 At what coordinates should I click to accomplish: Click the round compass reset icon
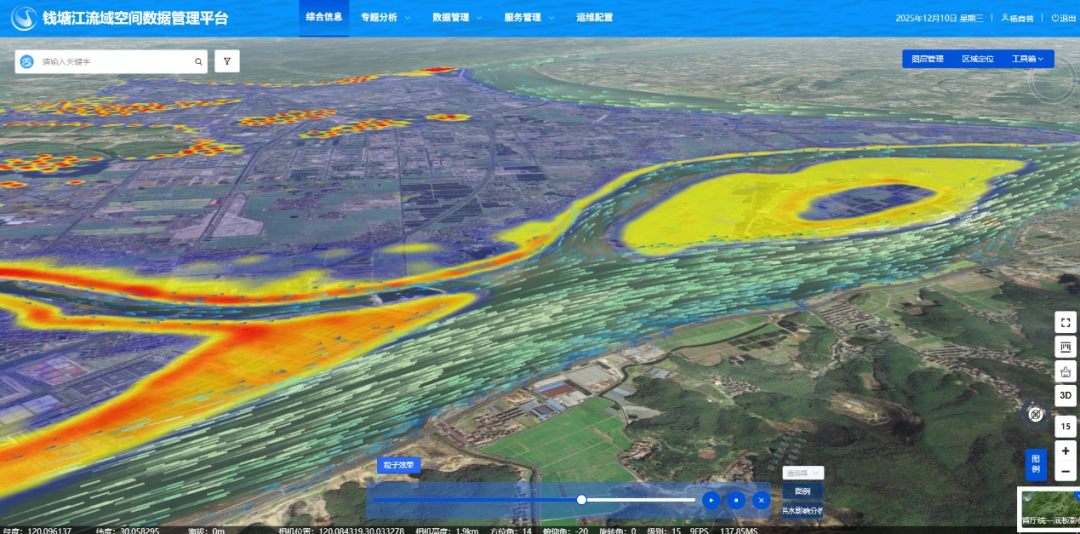tap(1035, 414)
